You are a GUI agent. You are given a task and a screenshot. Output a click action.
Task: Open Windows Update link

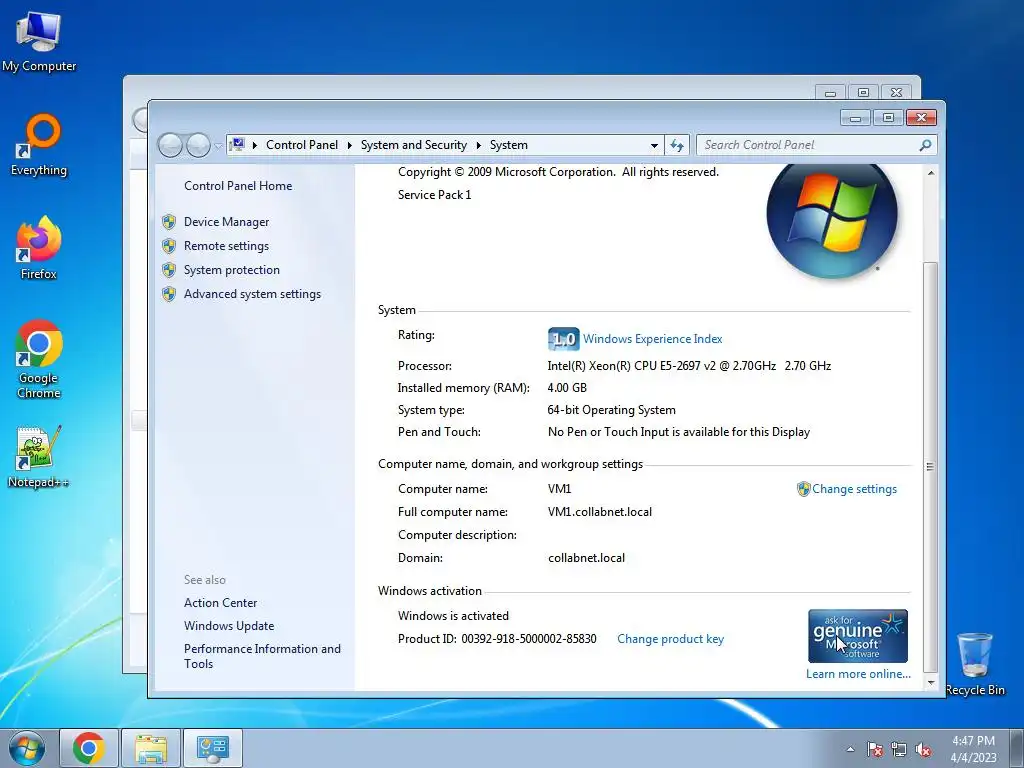coord(229,626)
